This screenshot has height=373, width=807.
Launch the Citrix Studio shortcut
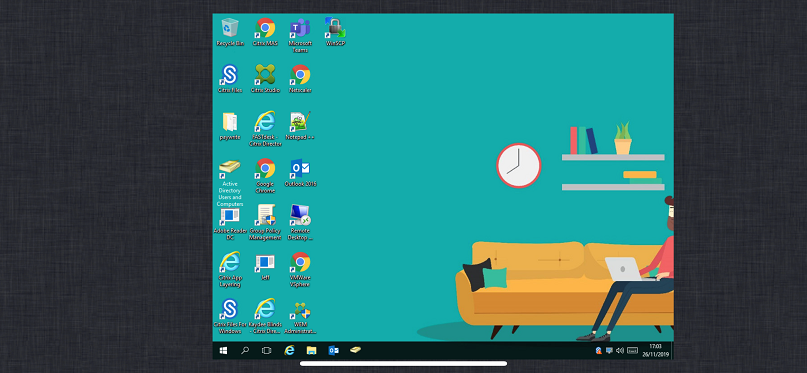[265, 79]
